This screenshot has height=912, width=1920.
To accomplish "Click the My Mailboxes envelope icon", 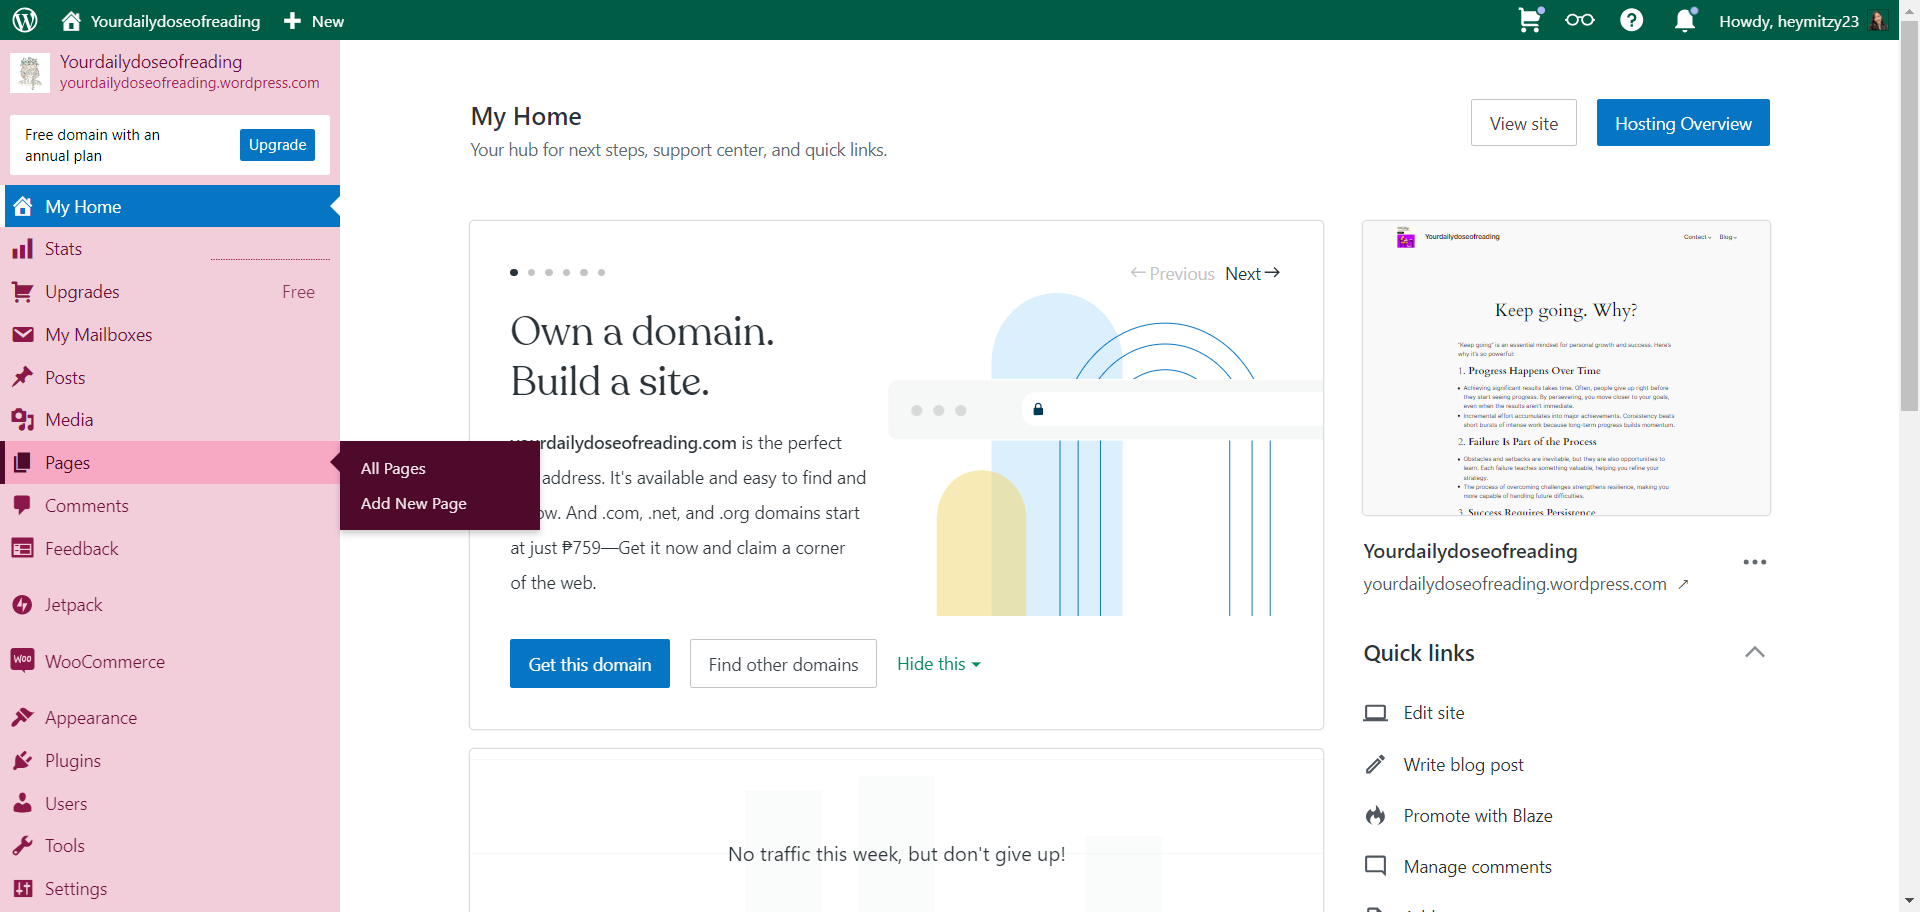I will (22, 335).
